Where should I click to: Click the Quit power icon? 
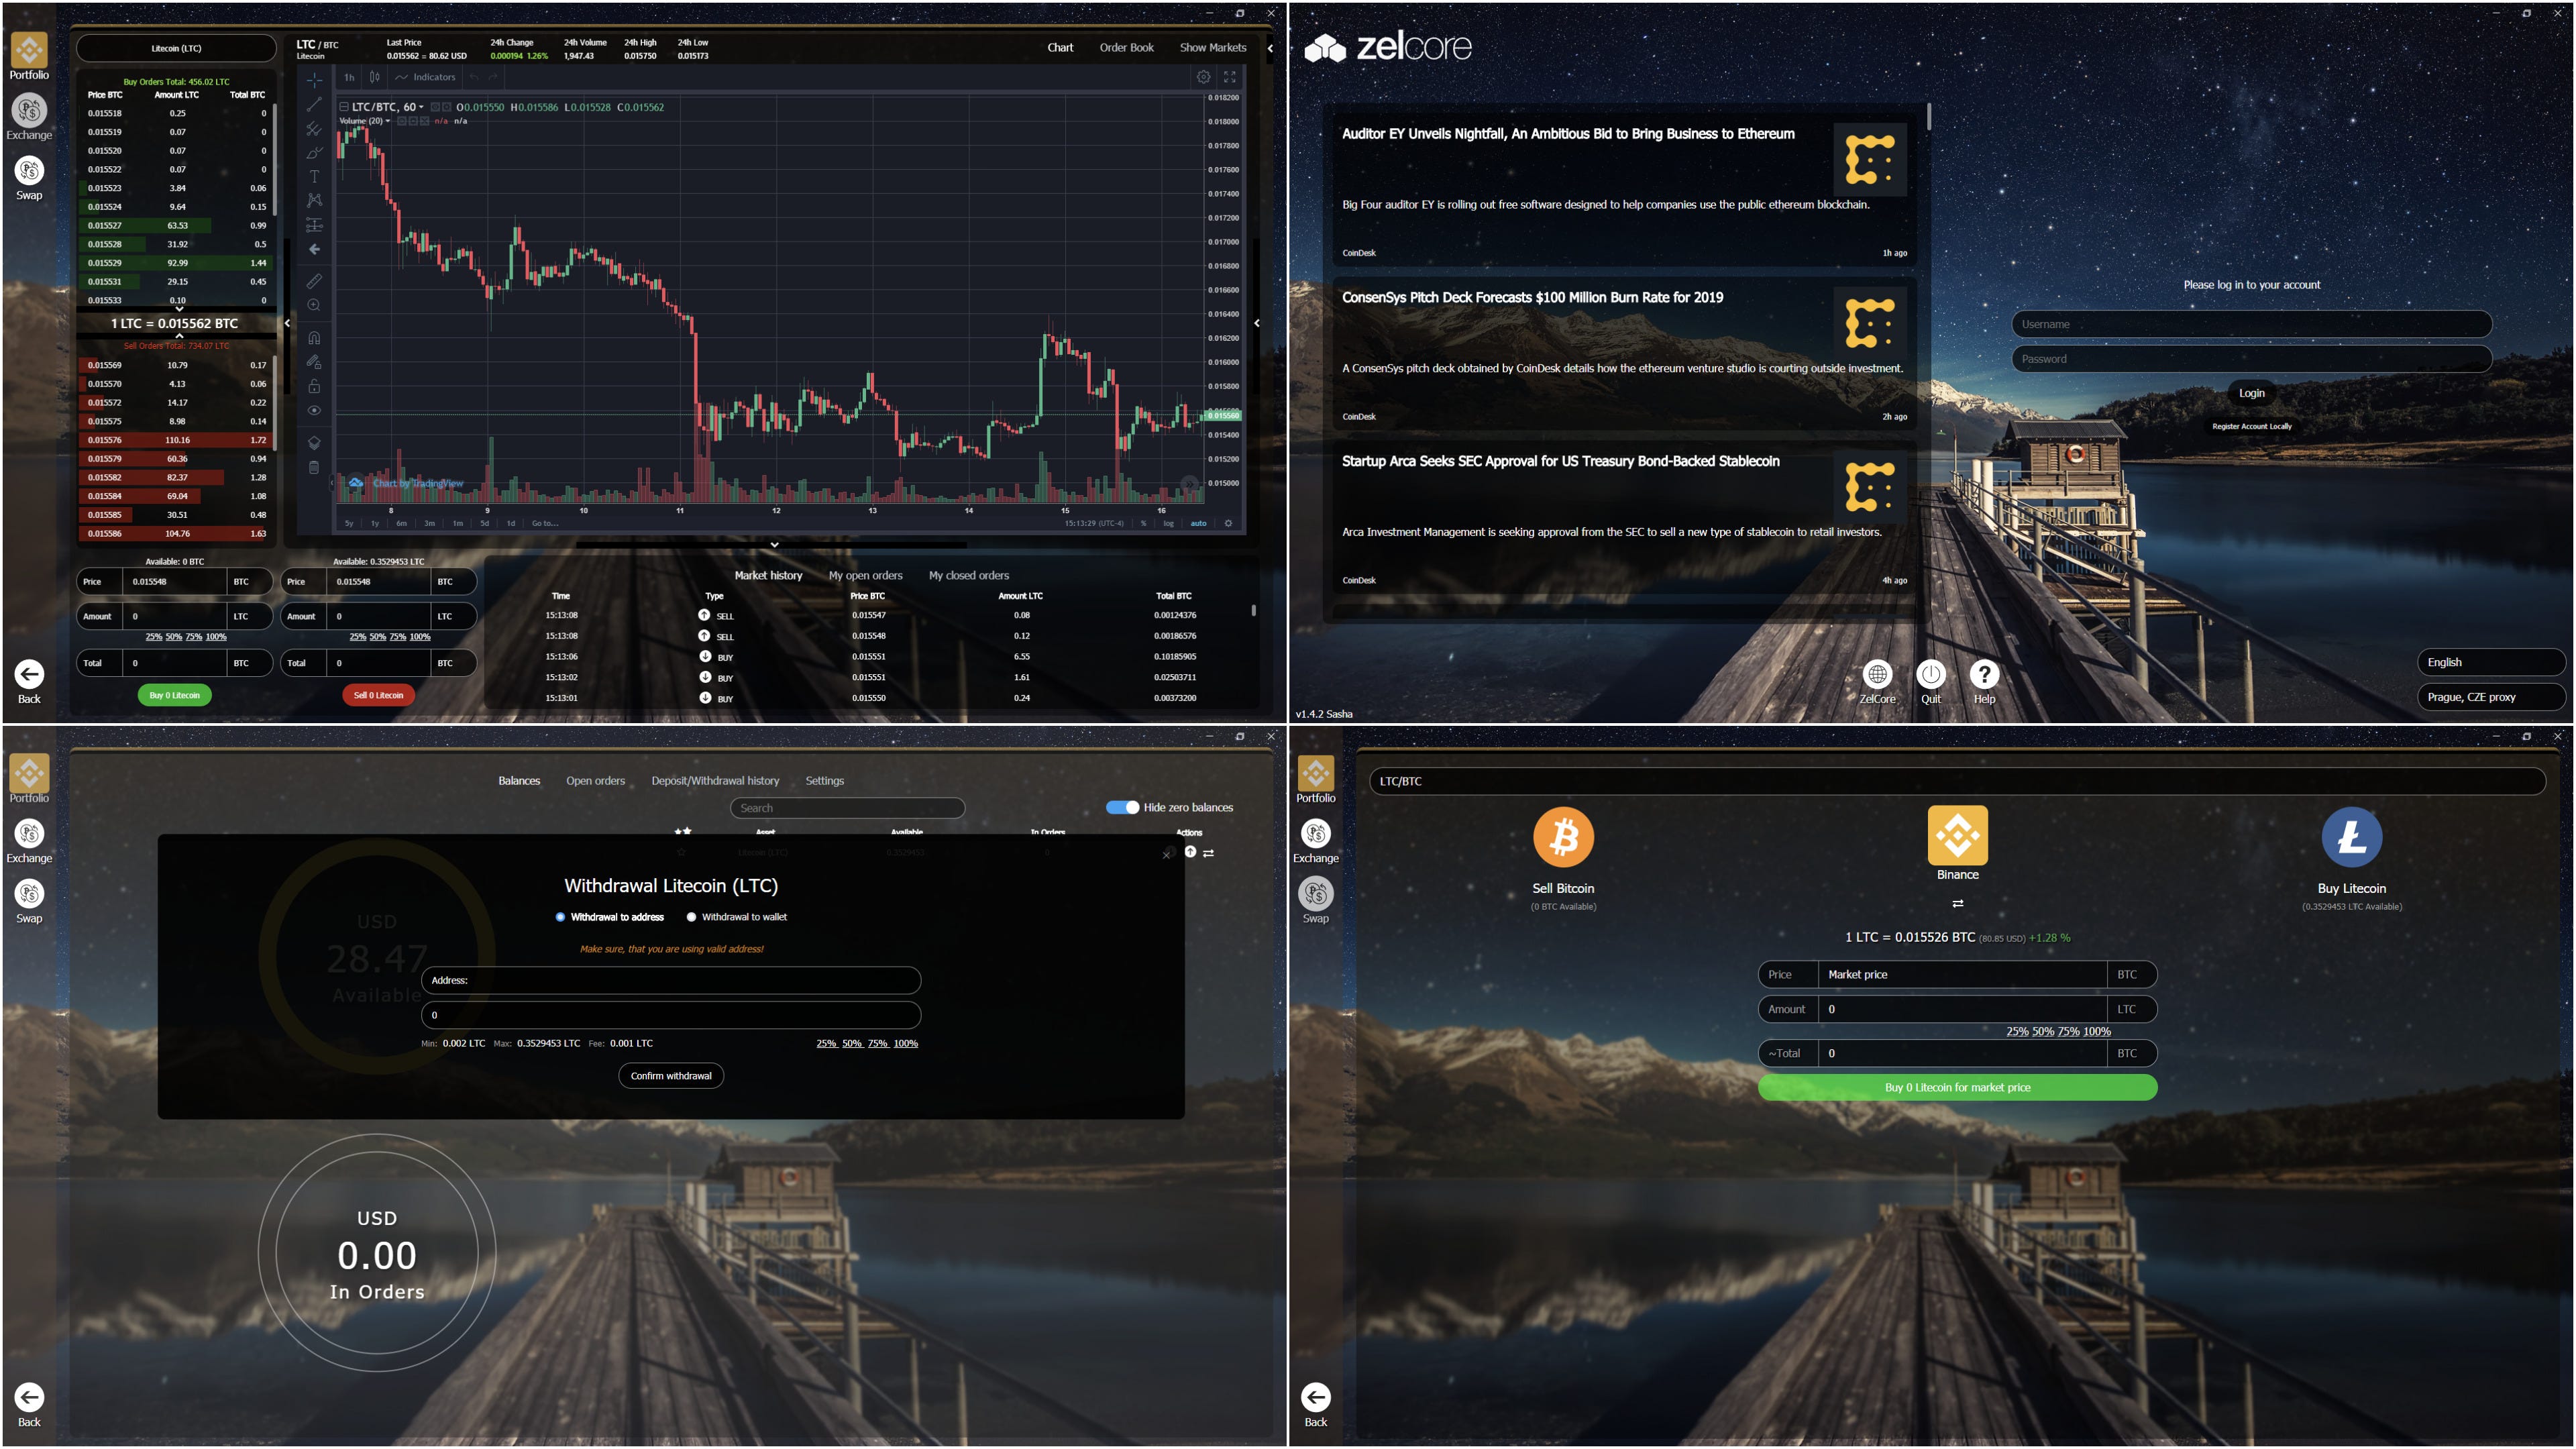pos(1931,674)
